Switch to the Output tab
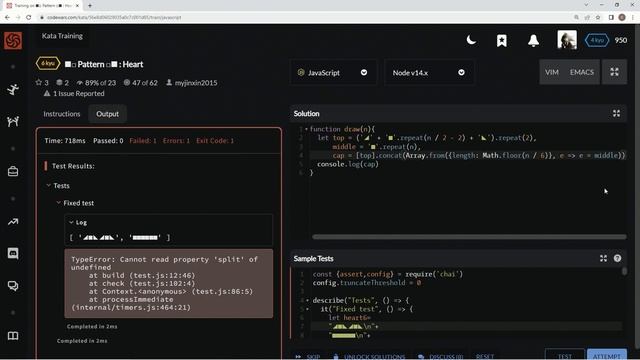 pos(107,114)
